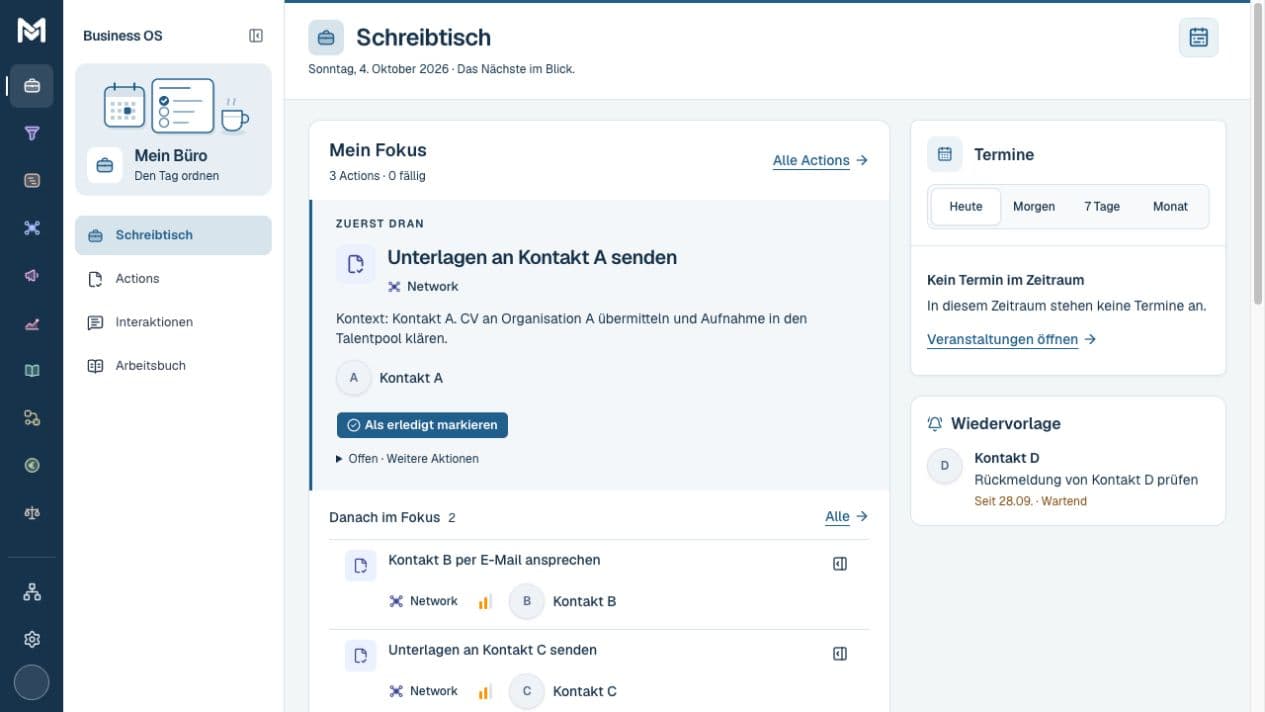Click the Wiedervorlage bell icon
The height and width of the screenshot is (712, 1265).
935,424
